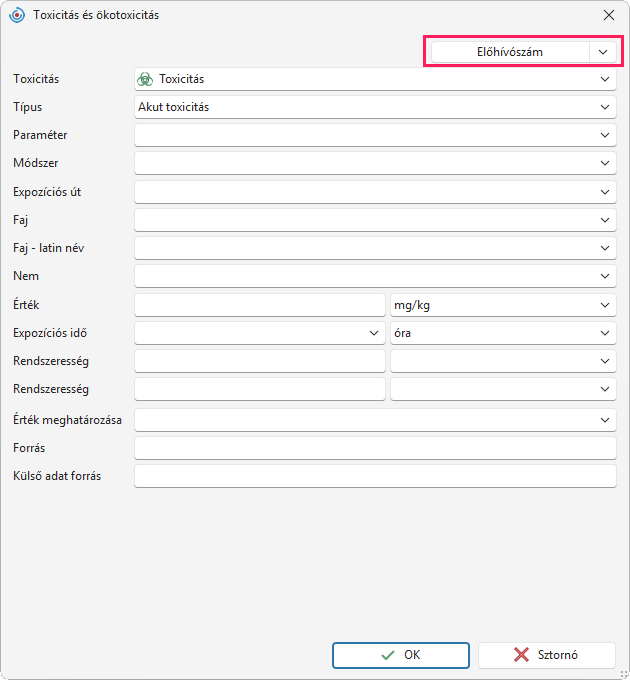Expand the Előhívószám split-button arrow
630x680 pixels.
click(x=603, y=52)
